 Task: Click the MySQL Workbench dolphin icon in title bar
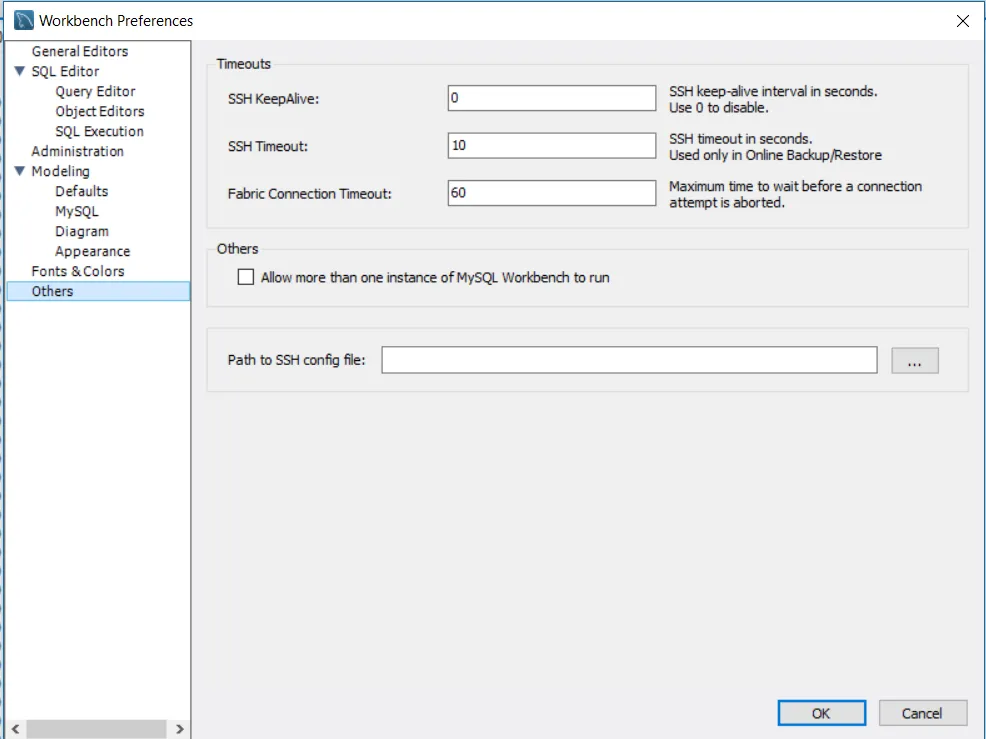[x=23, y=20]
